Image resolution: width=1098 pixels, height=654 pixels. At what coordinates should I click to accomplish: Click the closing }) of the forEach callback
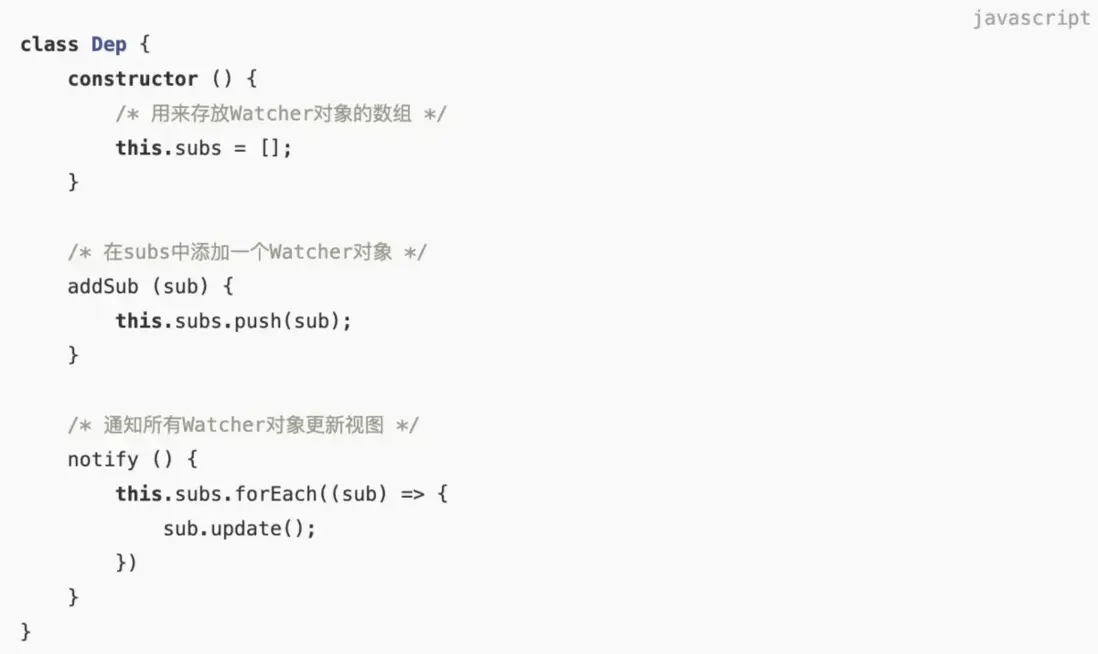tap(126, 563)
